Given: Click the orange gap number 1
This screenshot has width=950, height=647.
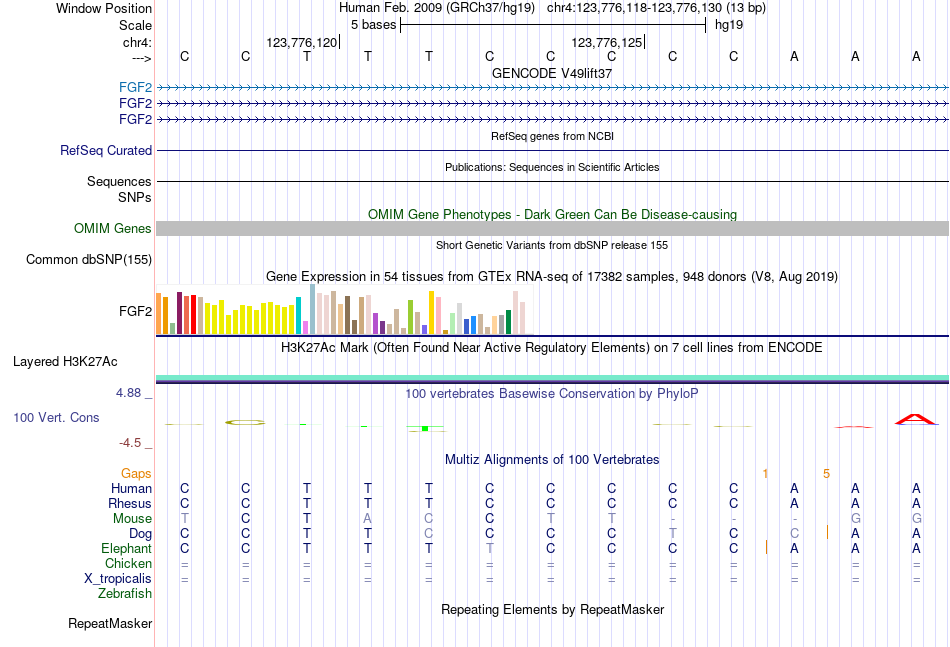Looking at the screenshot, I should (x=765, y=474).
